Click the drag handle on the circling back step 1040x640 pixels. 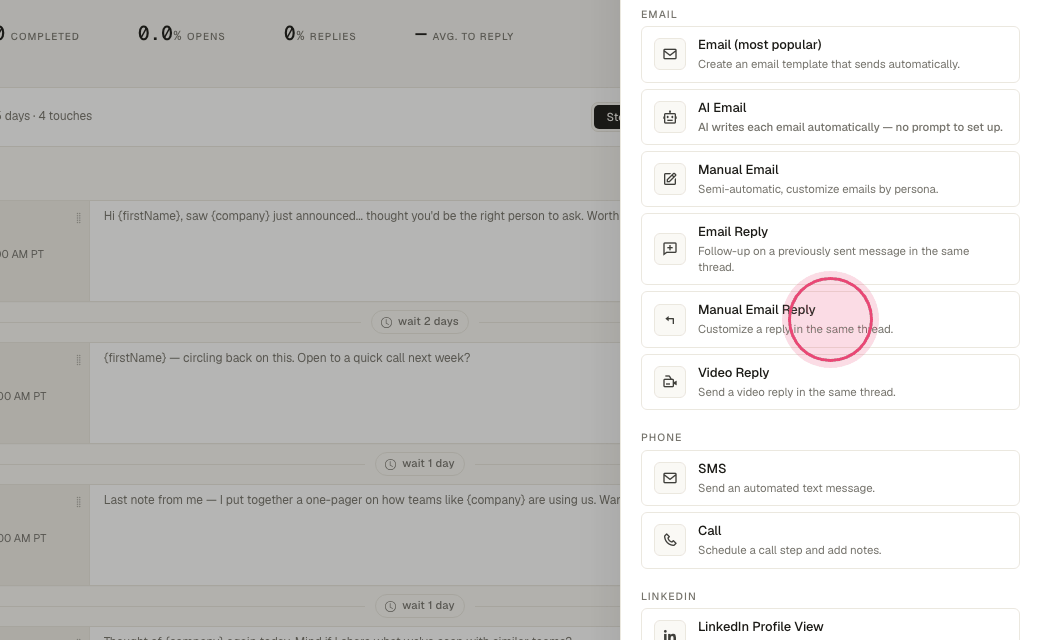pyautogui.click(x=78, y=359)
